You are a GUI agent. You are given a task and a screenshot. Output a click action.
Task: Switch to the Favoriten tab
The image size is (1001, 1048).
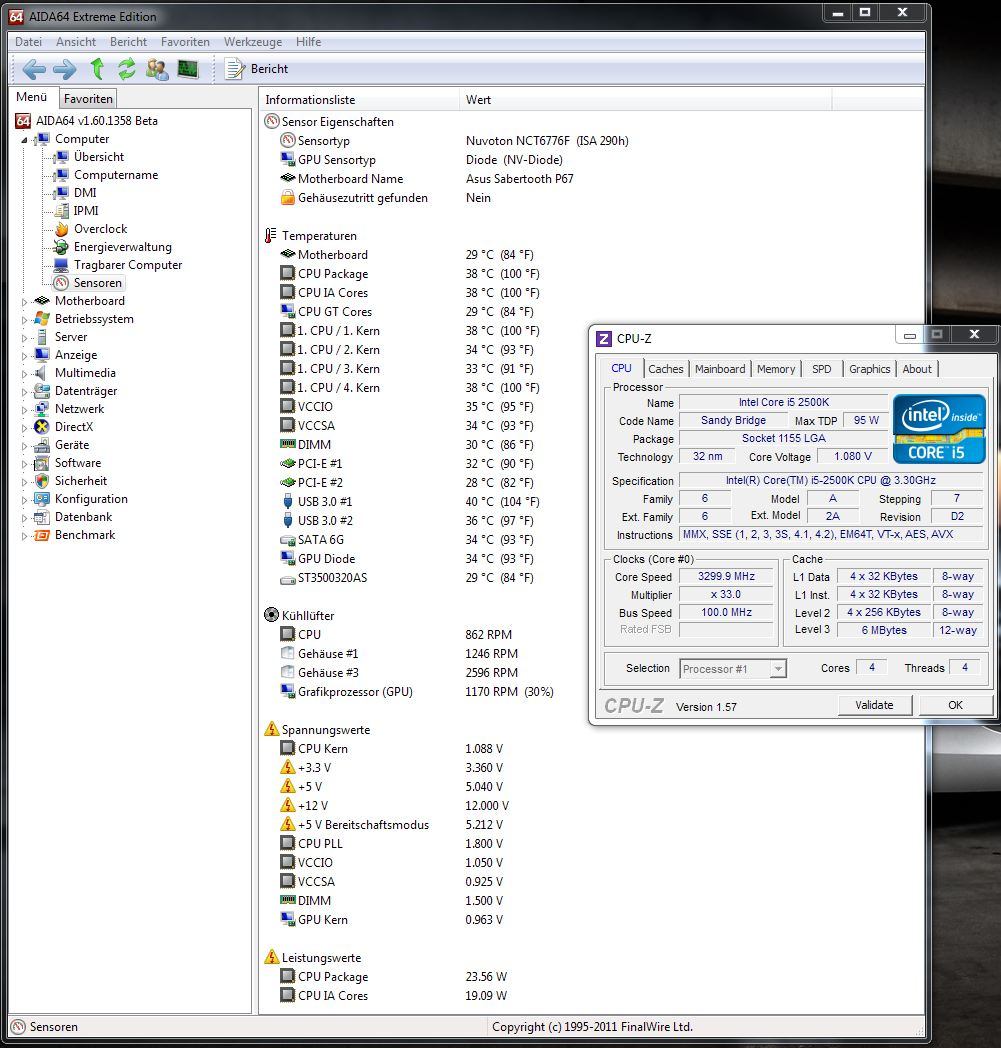tap(89, 99)
